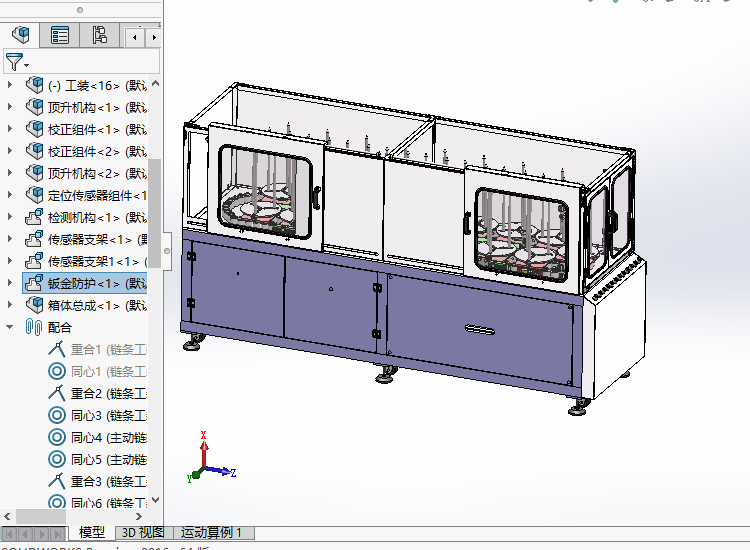This screenshot has width=750, height=550.
Task: Expand the 传感器支架<1> node
Action: pos(10,239)
